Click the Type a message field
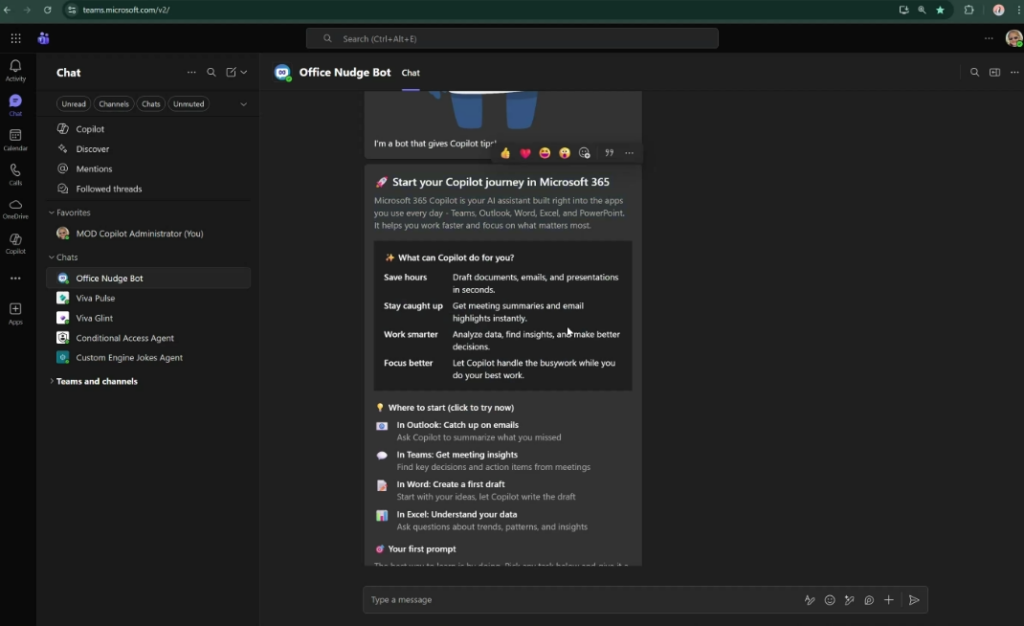This screenshot has width=1024, height=626. pyautogui.click(x=580, y=600)
